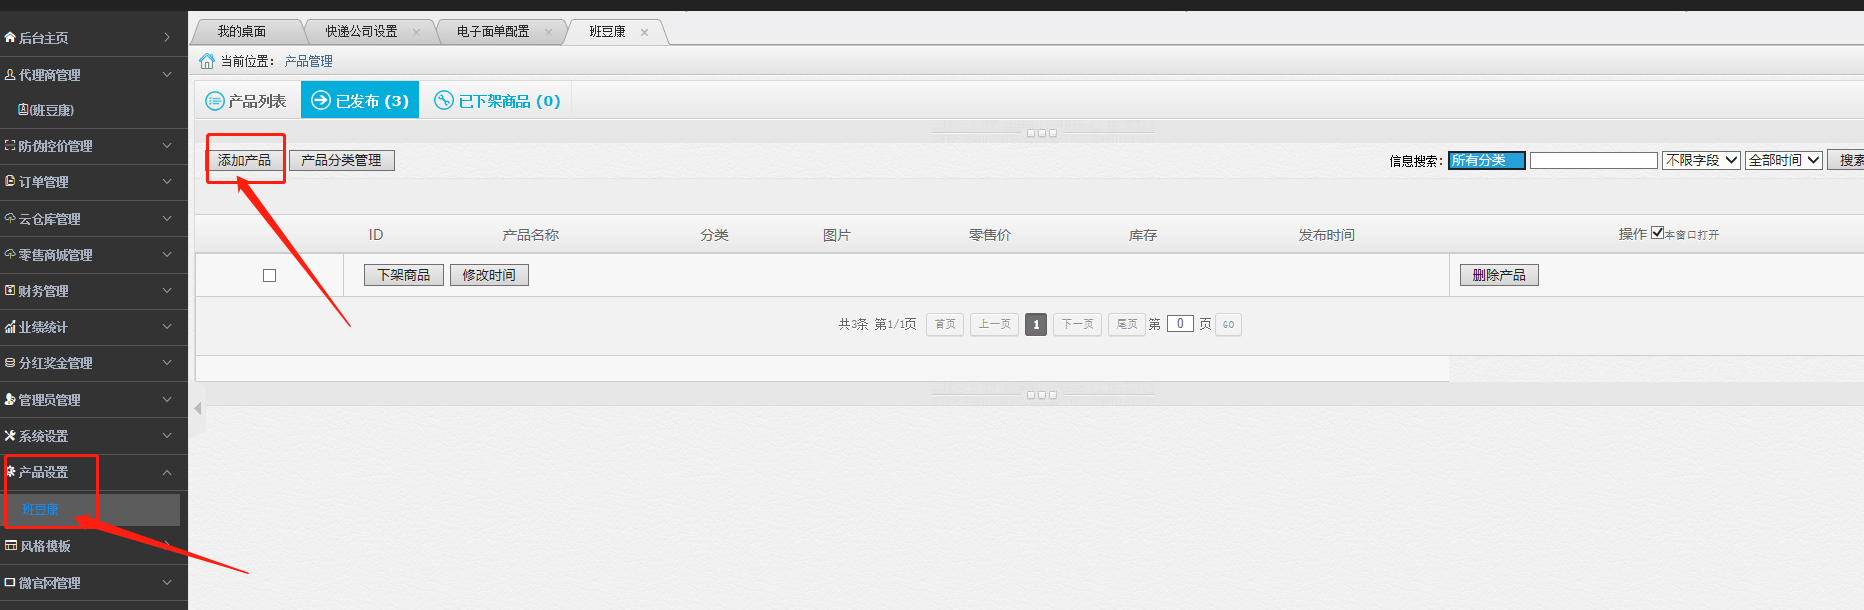Toggle the 本窗口打开 checkbox

coord(1657,233)
